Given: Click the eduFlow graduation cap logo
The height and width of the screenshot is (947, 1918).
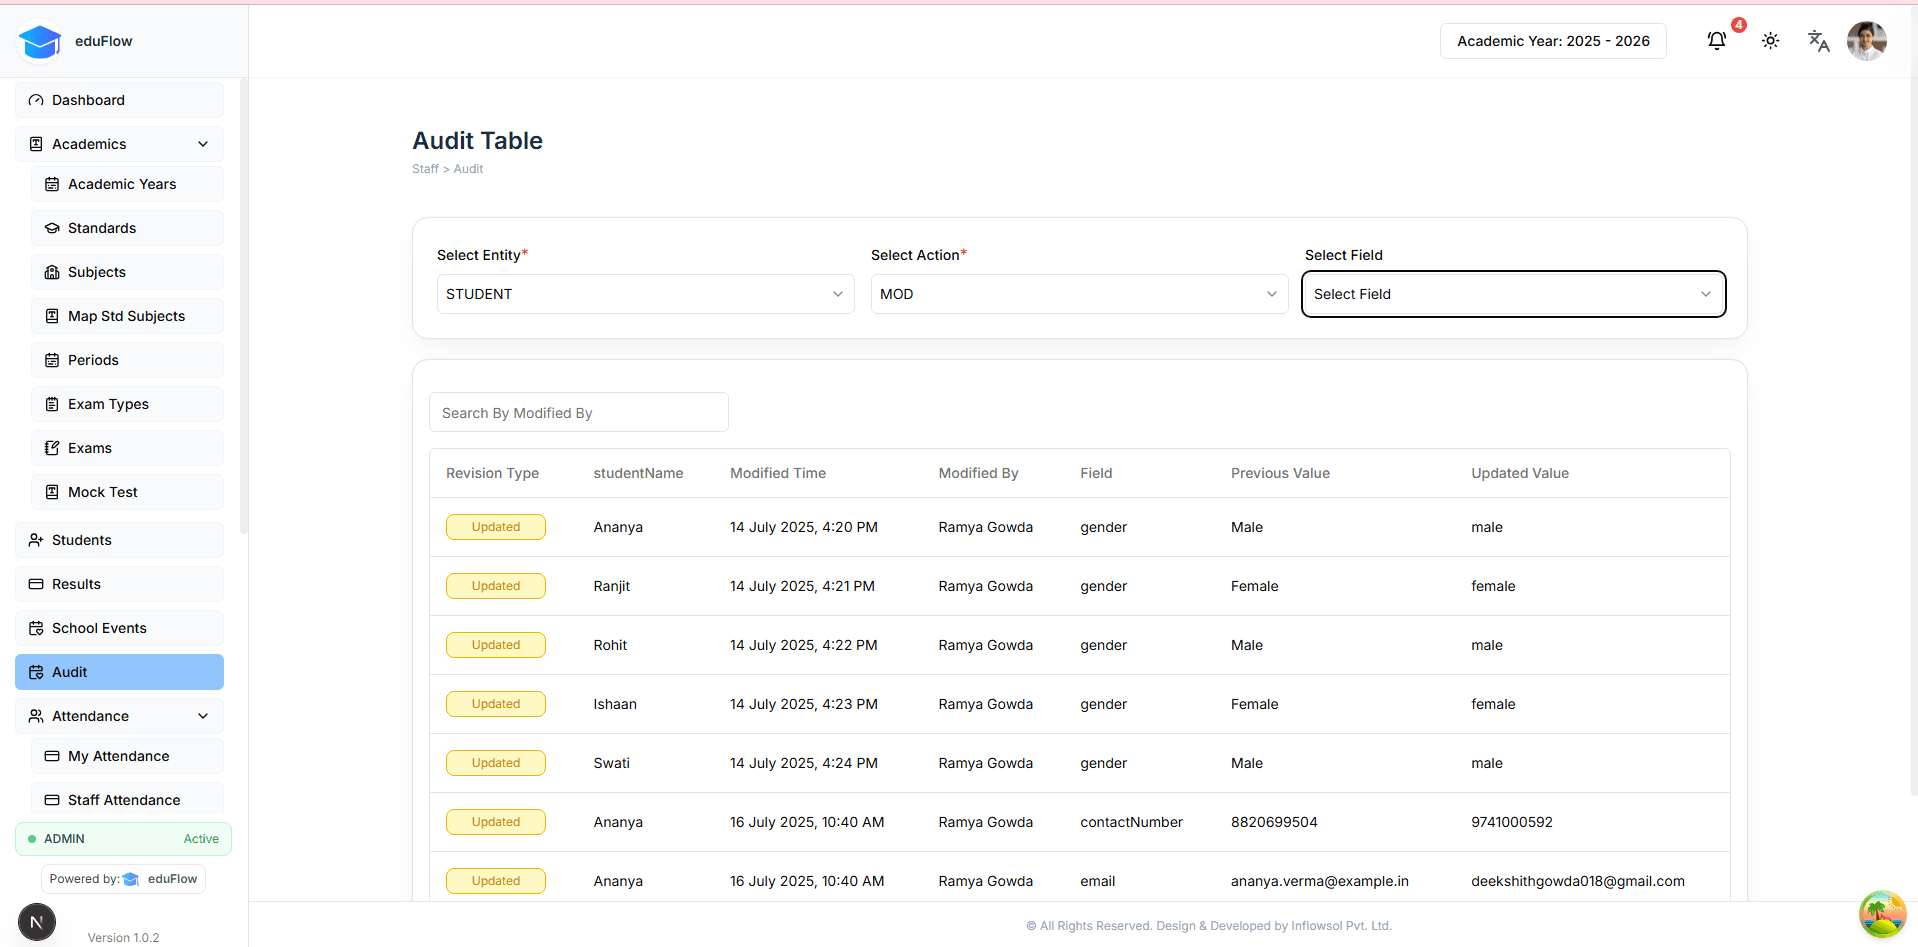Looking at the screenshot, I should [x=40, y=42].
